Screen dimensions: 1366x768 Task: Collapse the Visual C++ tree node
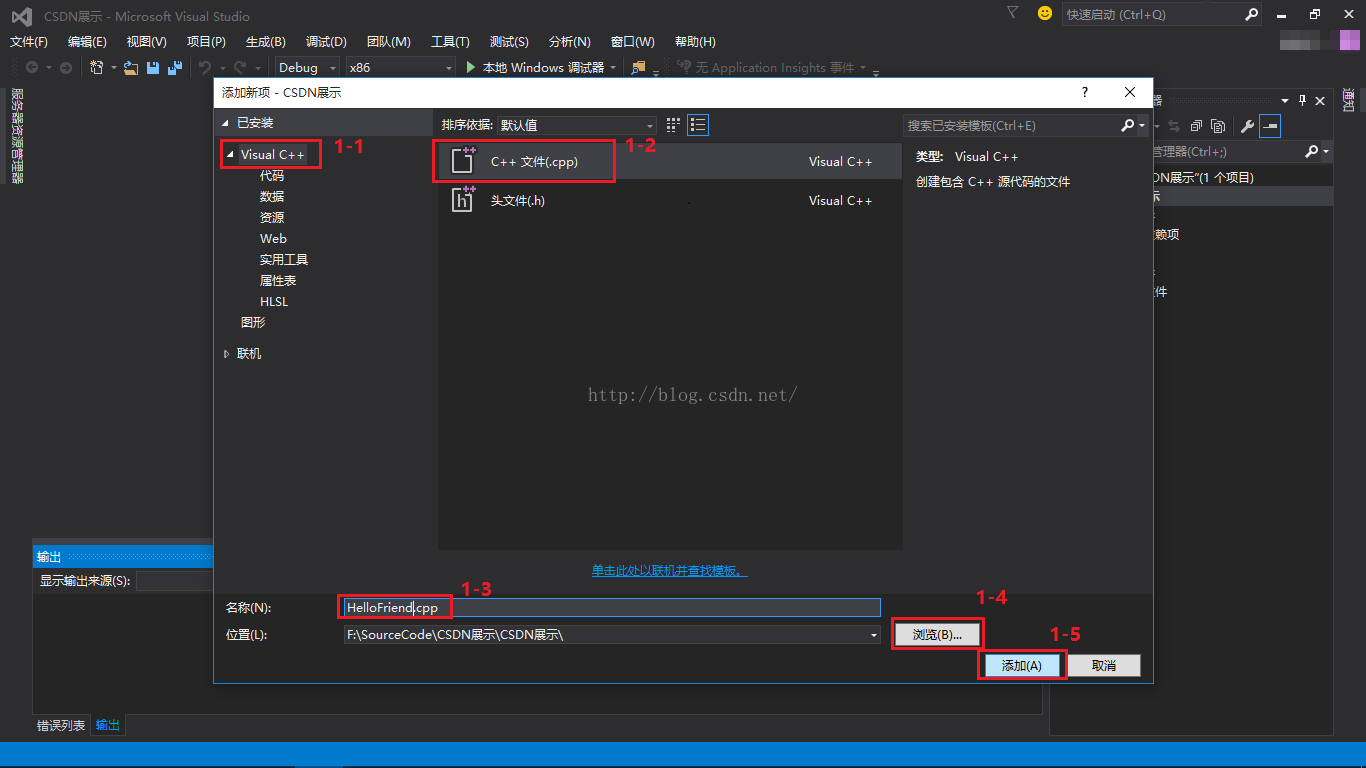click(231, 155)
